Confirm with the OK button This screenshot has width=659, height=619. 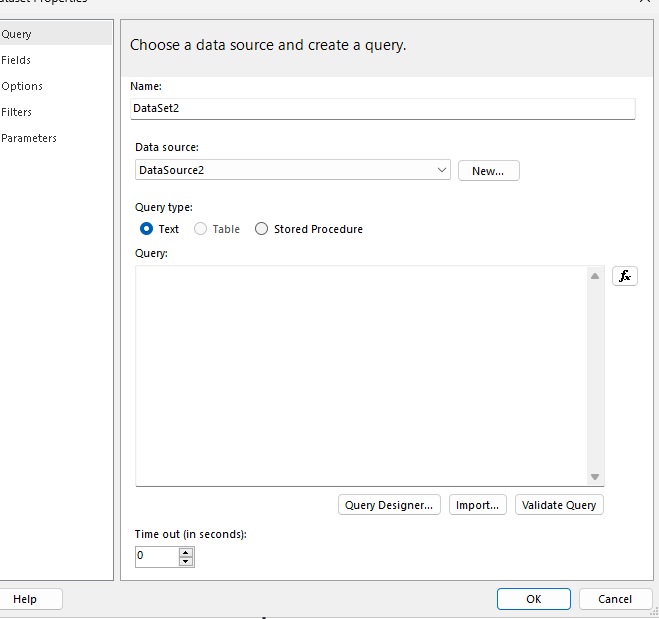tap(534, 599)
